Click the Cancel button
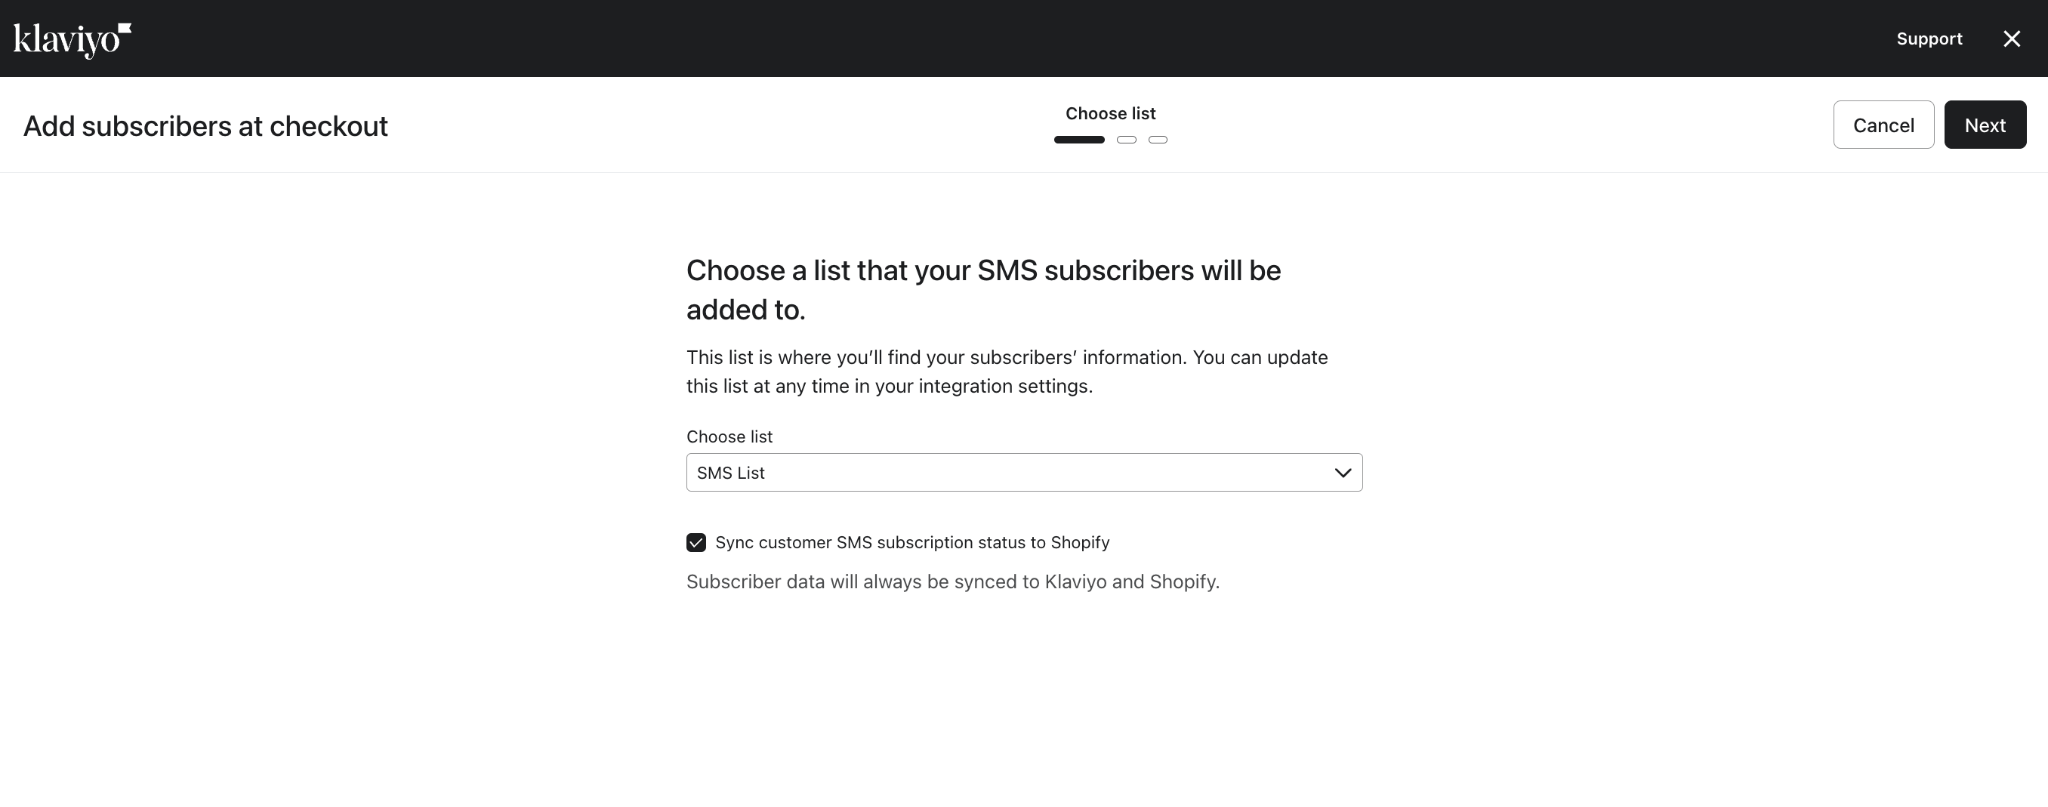 pyautogui.click(x=1883, y=125)
